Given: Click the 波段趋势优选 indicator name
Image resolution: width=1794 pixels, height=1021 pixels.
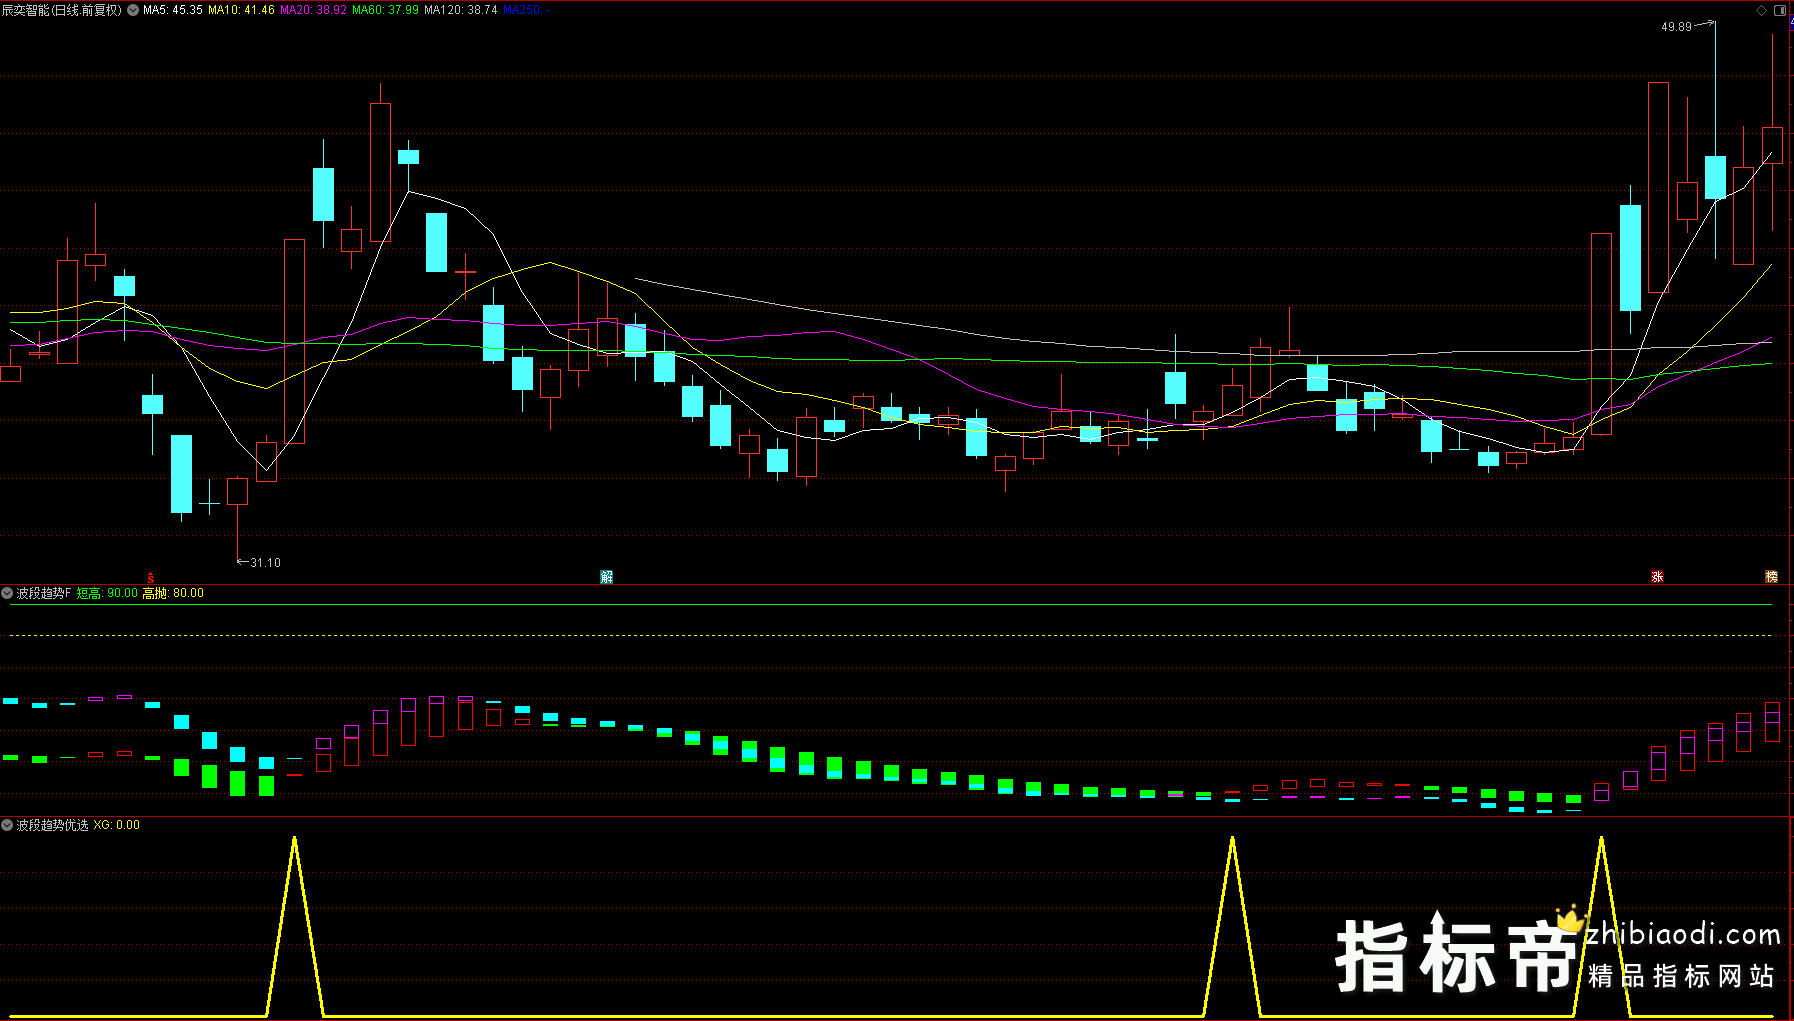Looking at the screenshot, I should 52,825.
